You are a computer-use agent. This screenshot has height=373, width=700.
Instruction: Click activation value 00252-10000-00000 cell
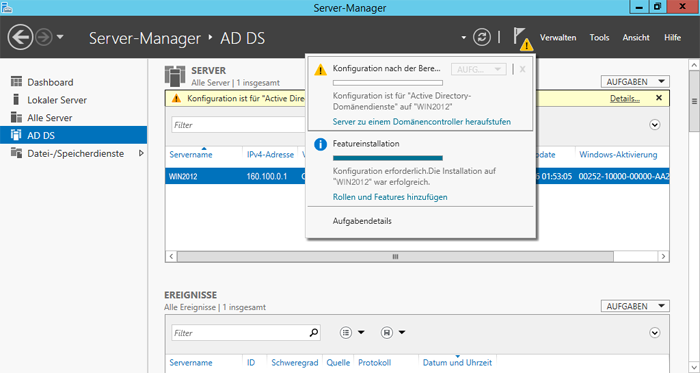624,176
